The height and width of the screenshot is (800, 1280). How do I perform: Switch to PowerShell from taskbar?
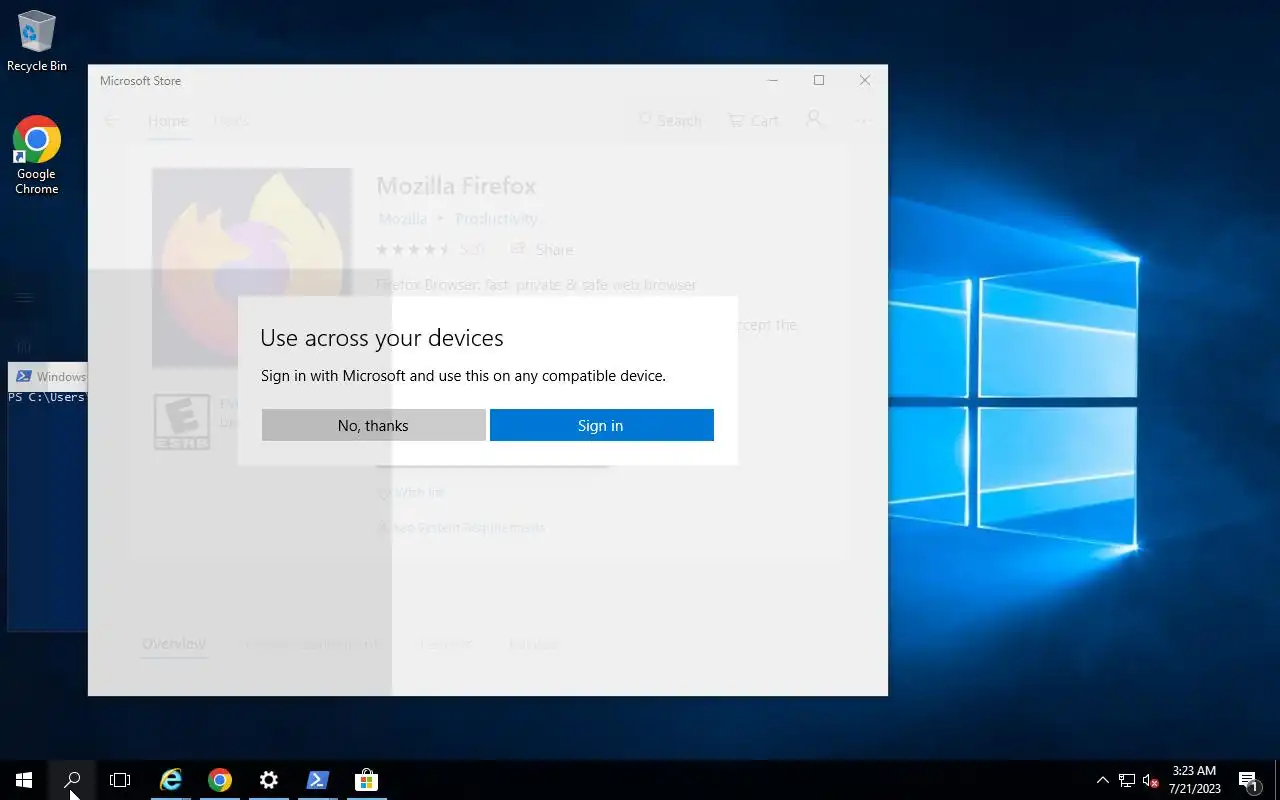click(x=317, y=780)
